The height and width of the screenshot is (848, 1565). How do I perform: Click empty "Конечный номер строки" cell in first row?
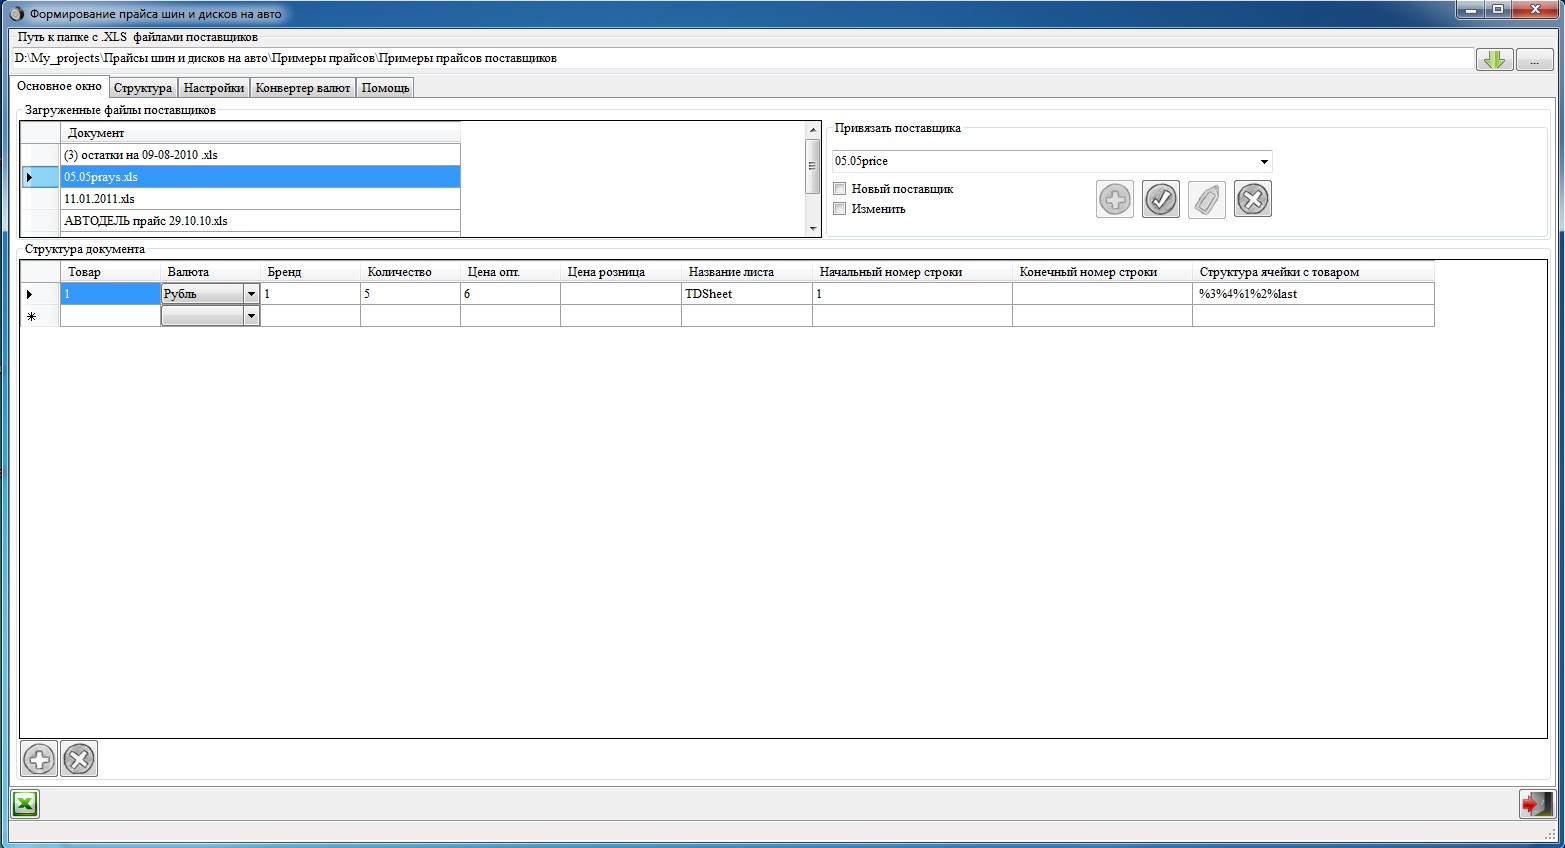(1102, 294)
